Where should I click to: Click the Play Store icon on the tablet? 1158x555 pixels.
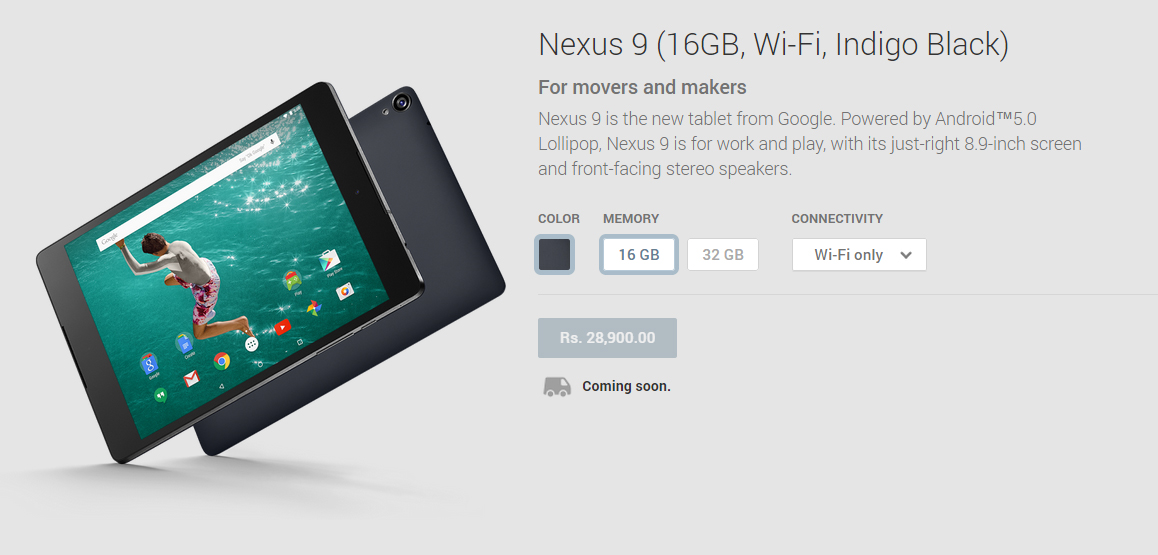point(329,261)
